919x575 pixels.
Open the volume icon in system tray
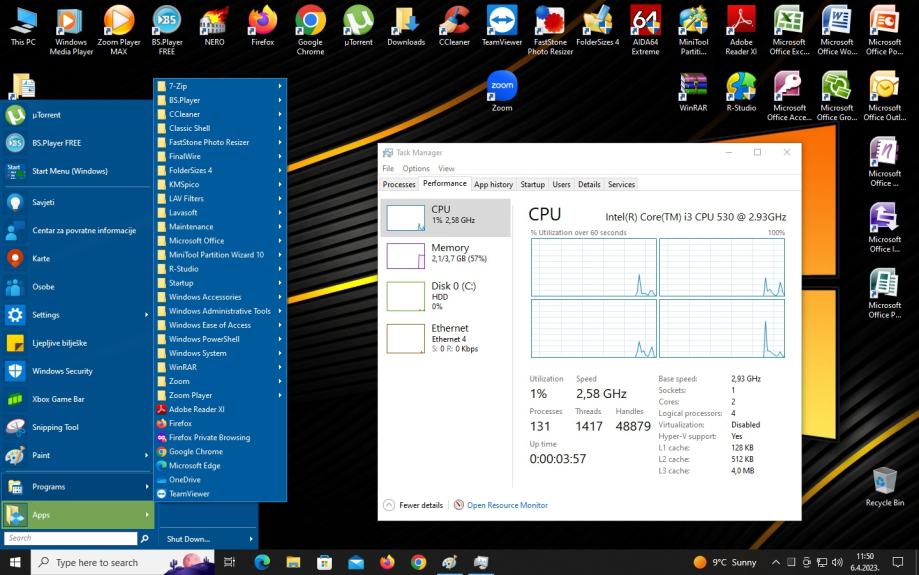[x=838, y=562]
